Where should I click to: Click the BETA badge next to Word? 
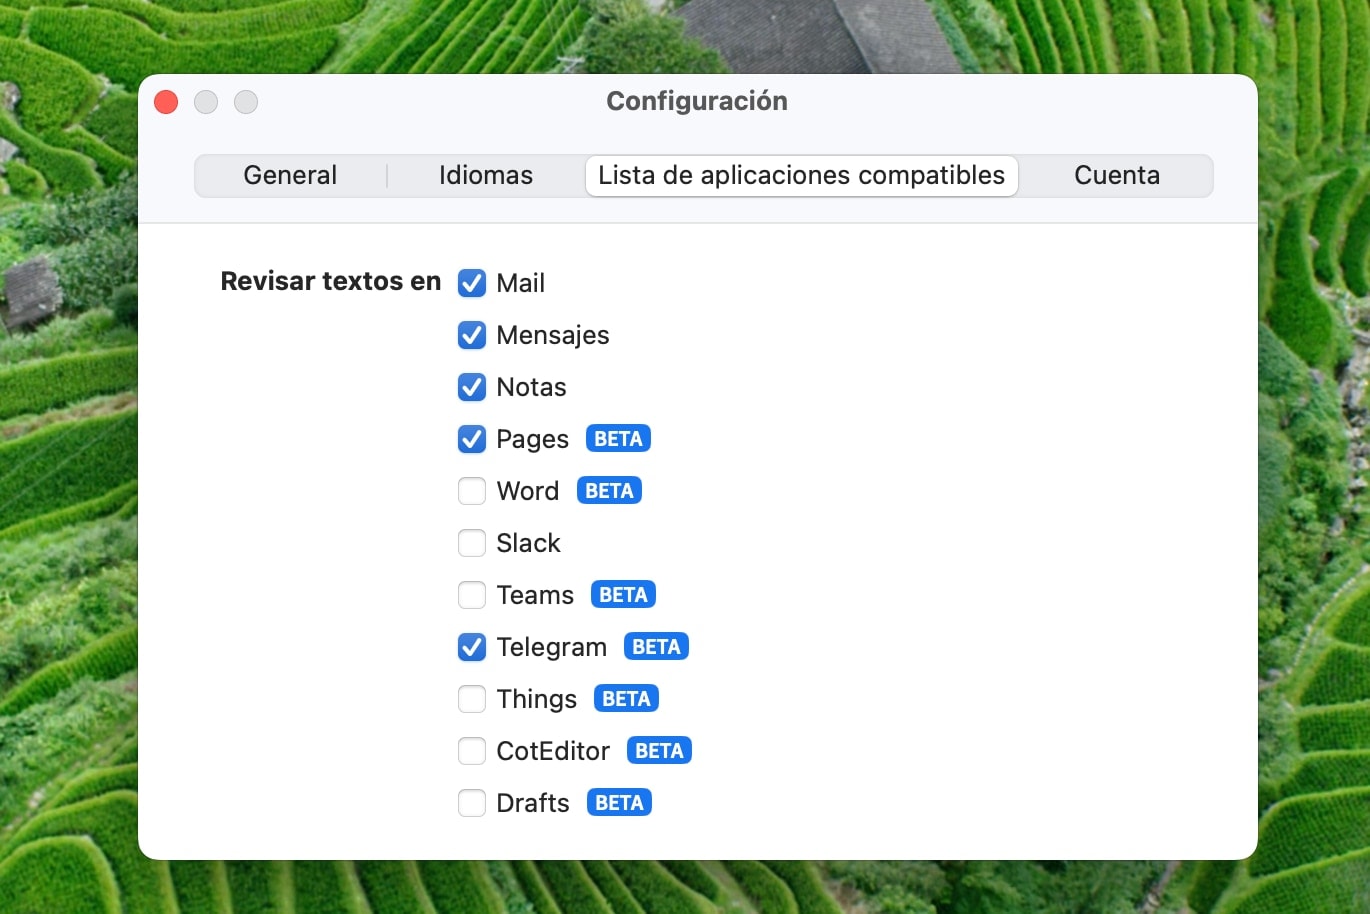pos(608,490)
